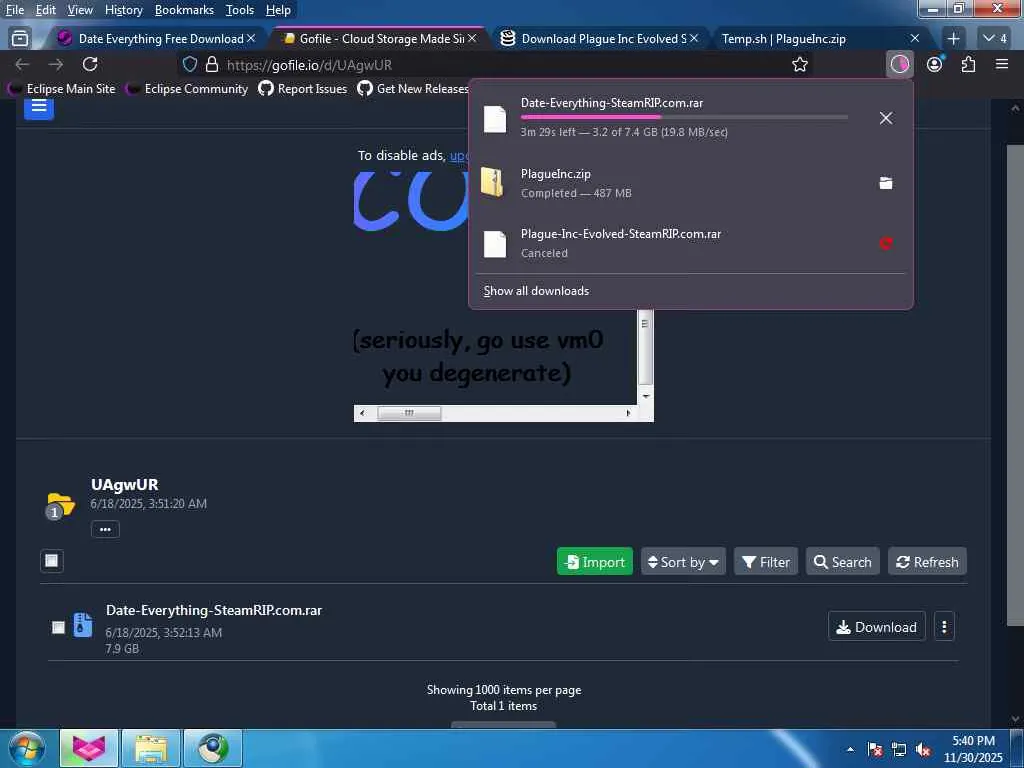1024x768 pixels.
Task: Open Eclipse Community bookmark
Action: (x=187, y=88)
